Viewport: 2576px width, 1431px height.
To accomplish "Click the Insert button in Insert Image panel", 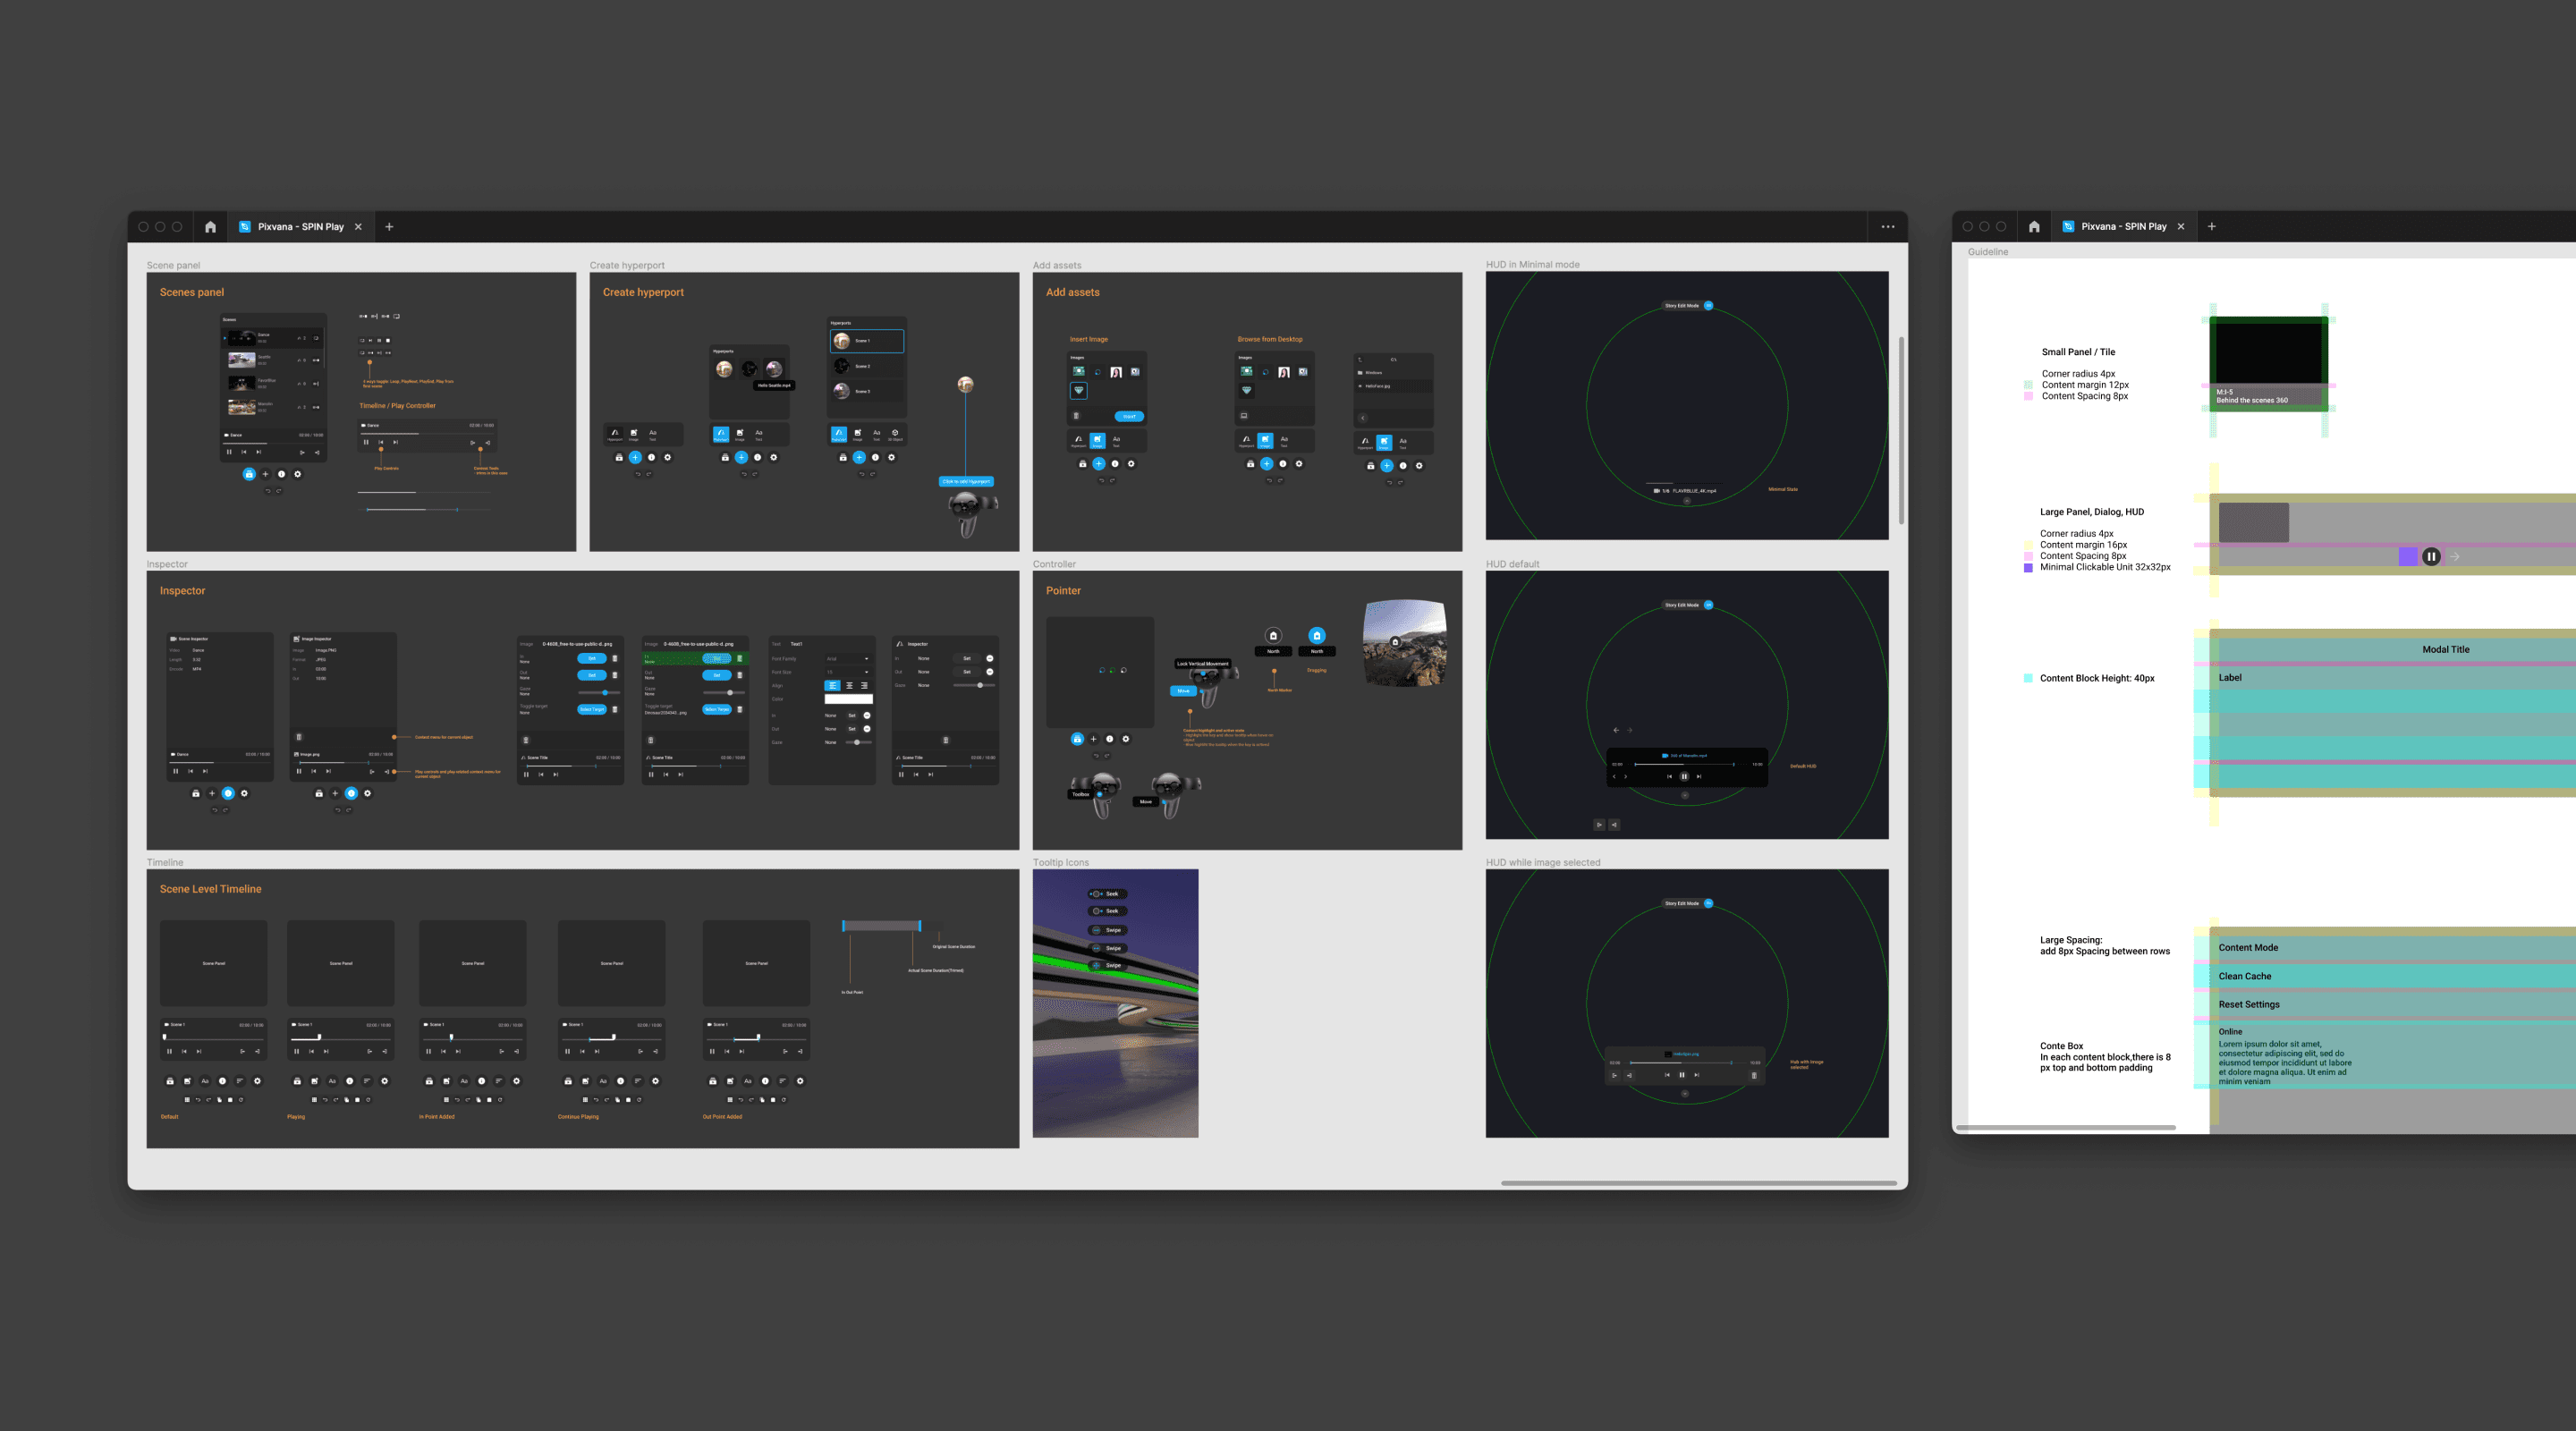I will point(1130,417).
